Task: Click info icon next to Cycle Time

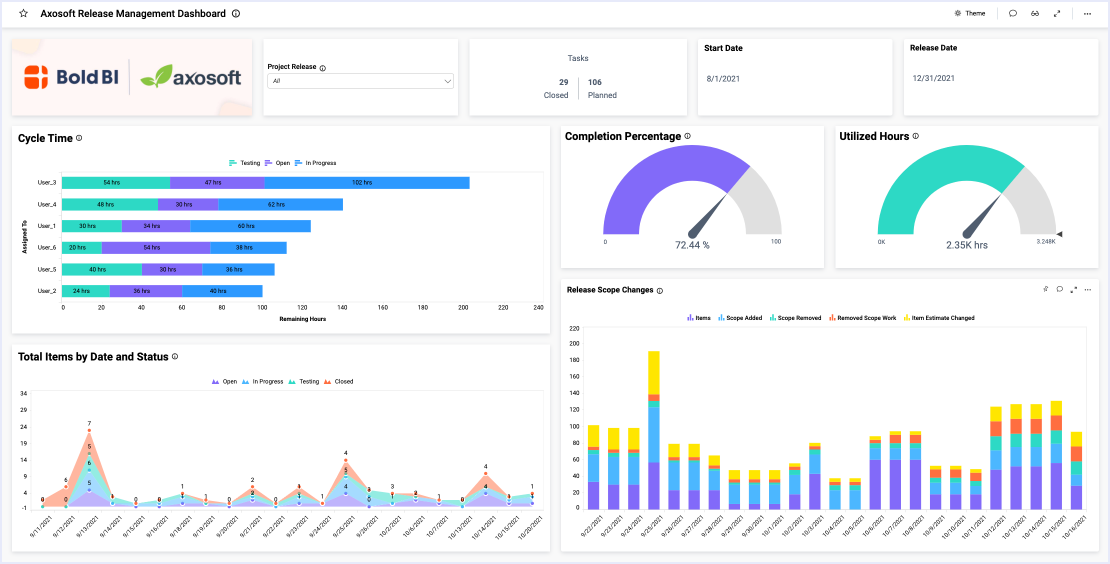Action: [79, 139]
